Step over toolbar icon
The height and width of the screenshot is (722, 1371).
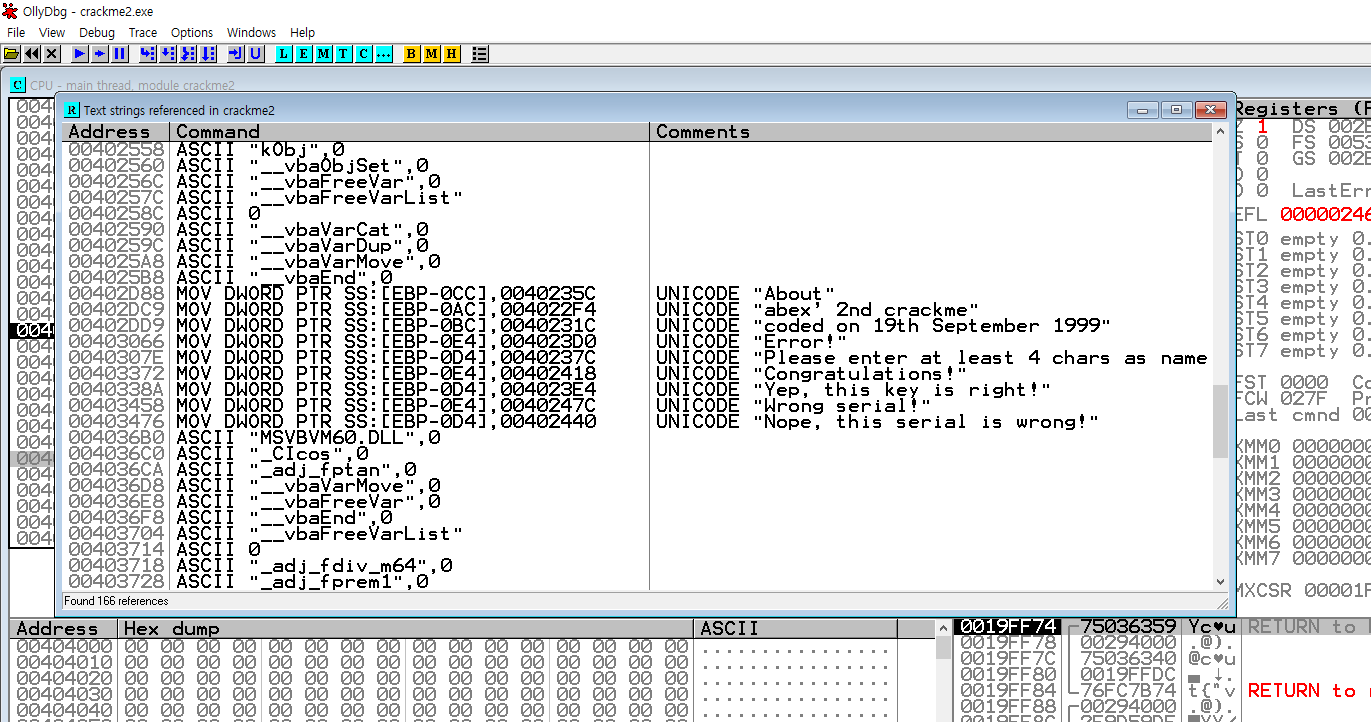coord(168,53)
